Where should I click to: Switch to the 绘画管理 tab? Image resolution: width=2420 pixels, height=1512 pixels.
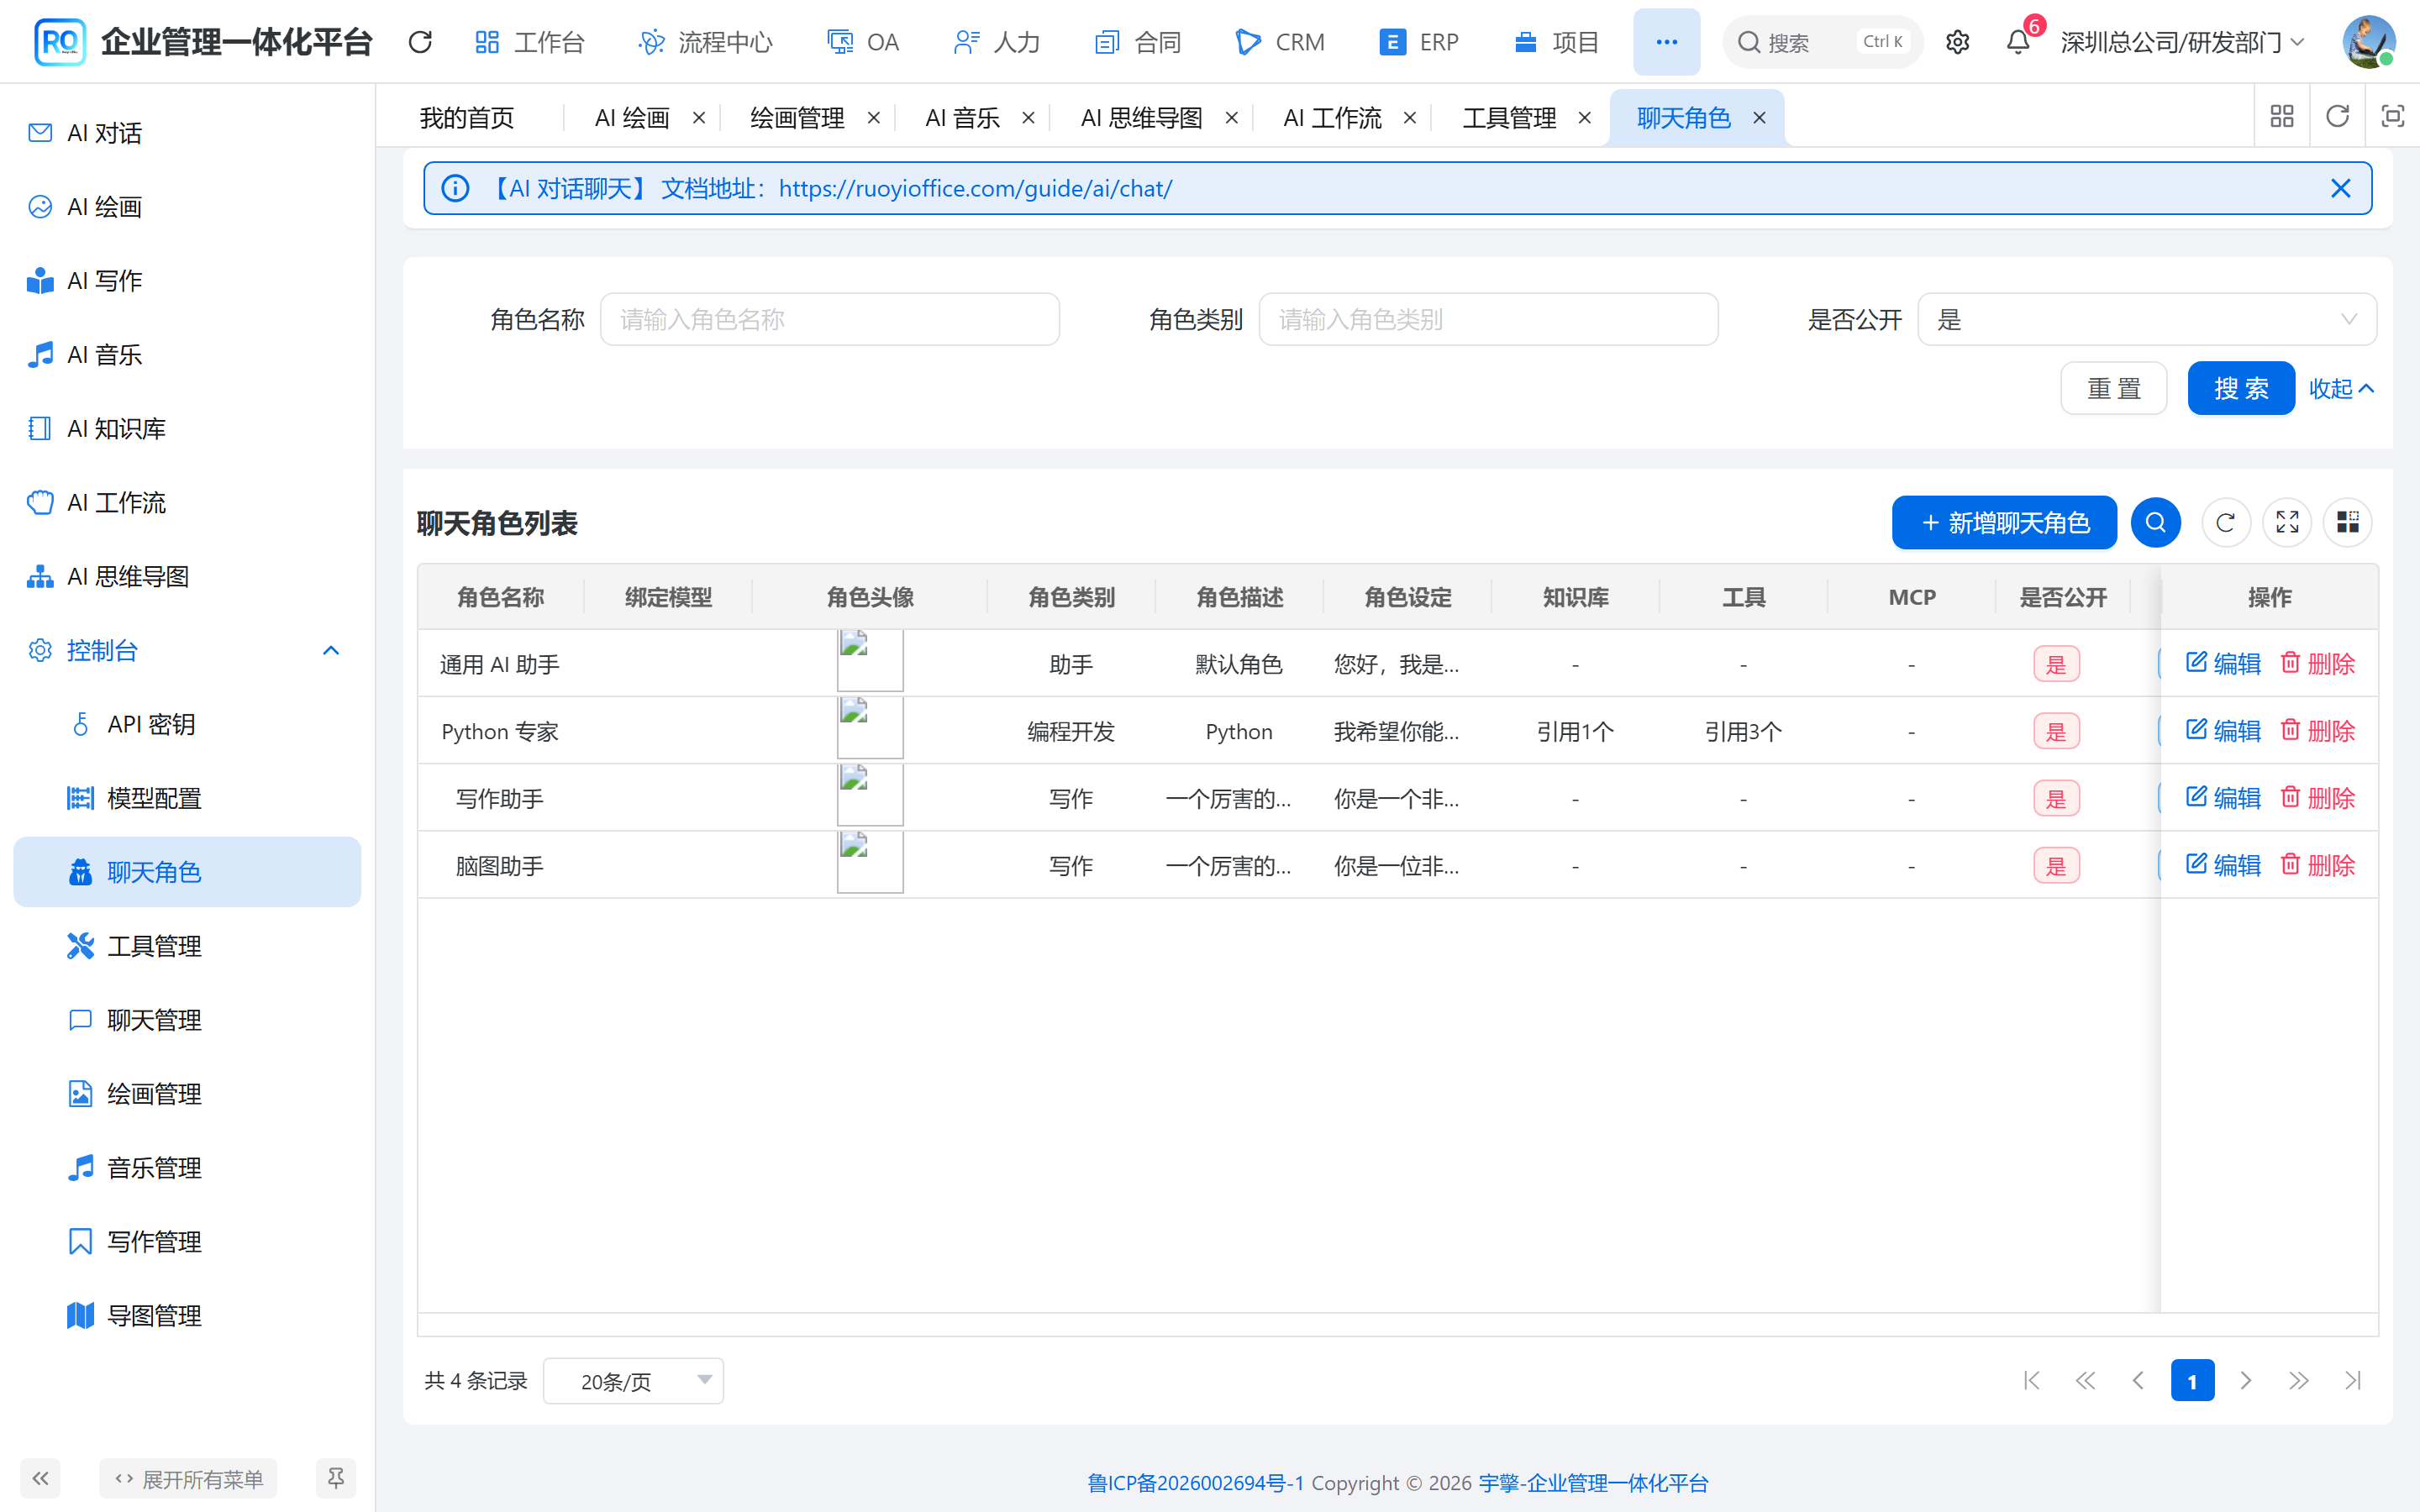pos(797,118)
